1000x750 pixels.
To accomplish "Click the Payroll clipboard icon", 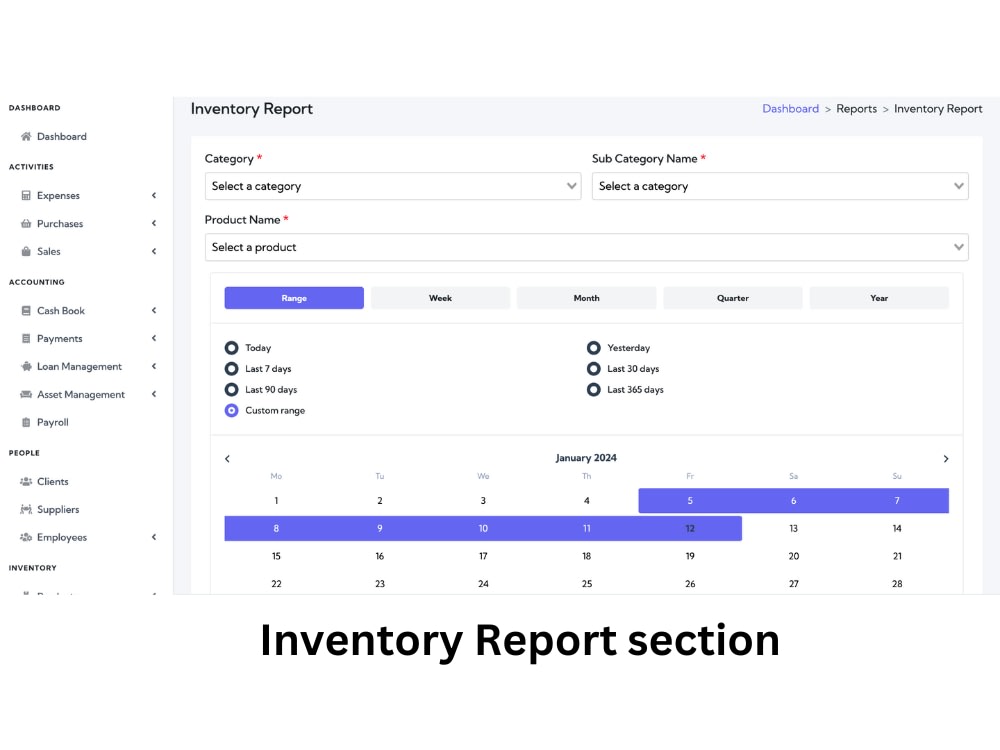I will pos(26,422).
